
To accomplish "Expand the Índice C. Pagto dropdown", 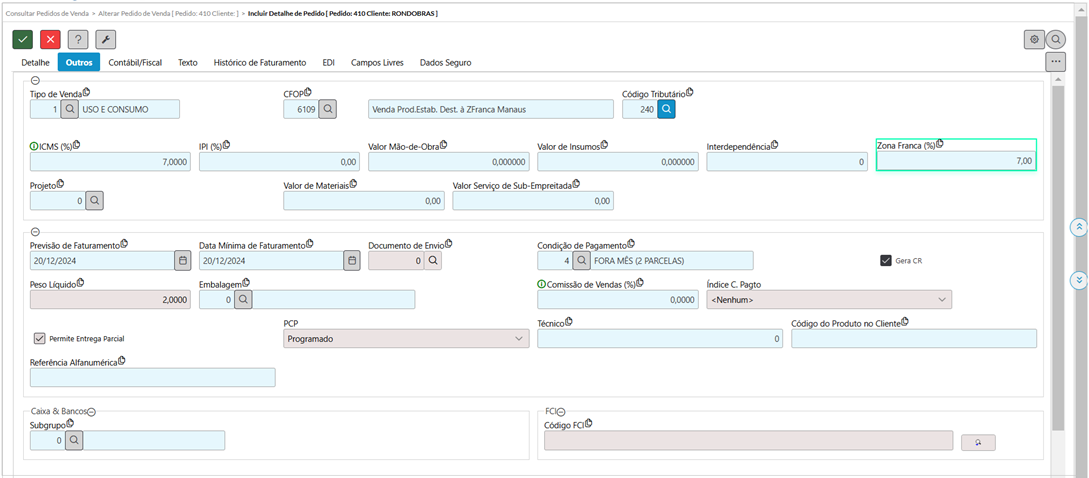I will [829, 299].
